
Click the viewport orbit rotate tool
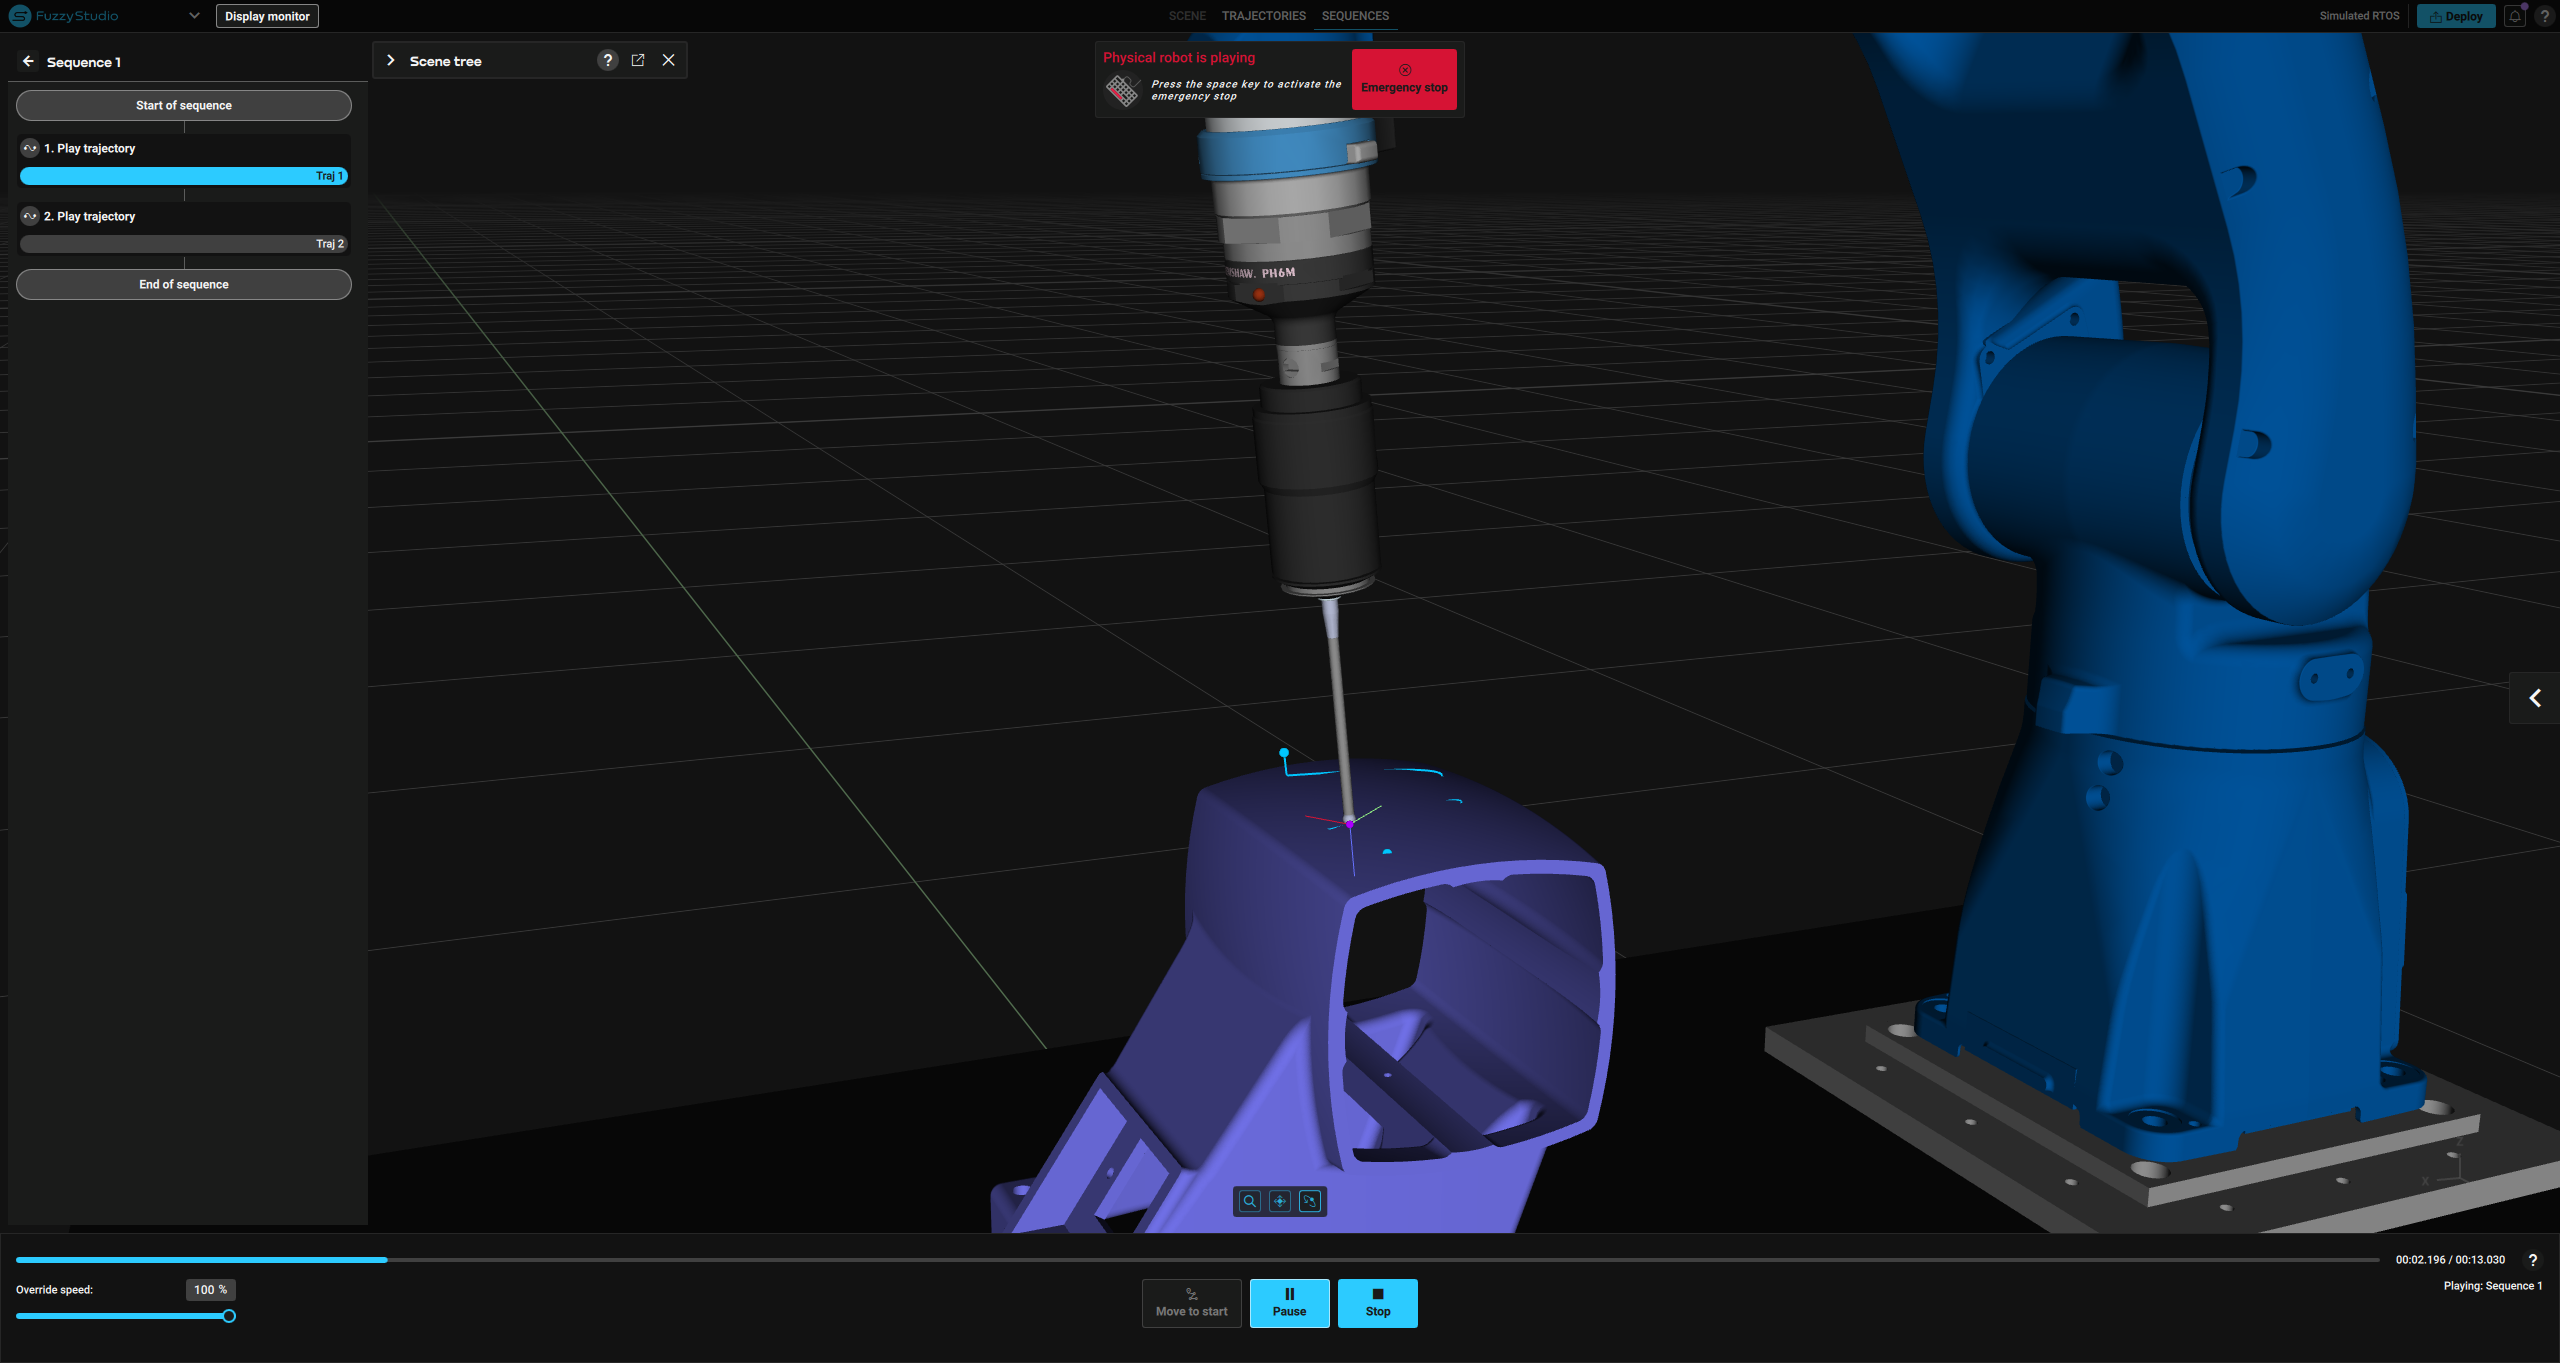click(1310, 1201)
